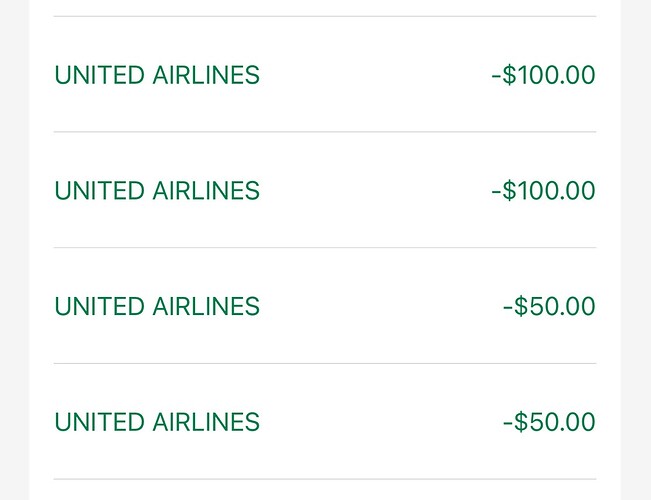Click the partial row below last transaction
Screen dimensions: 651x500
325,490
